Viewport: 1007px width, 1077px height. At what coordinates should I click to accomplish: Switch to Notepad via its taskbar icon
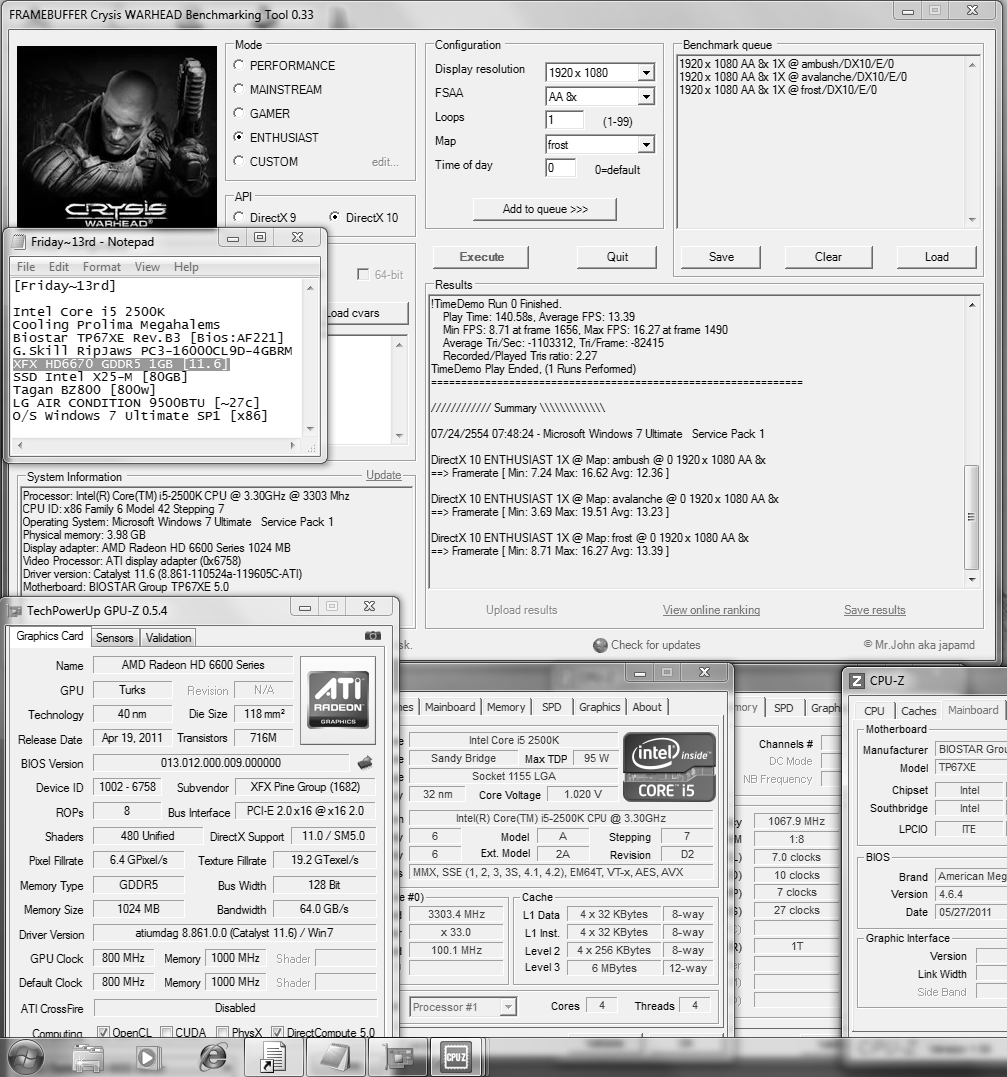(x=336, y=1057)
